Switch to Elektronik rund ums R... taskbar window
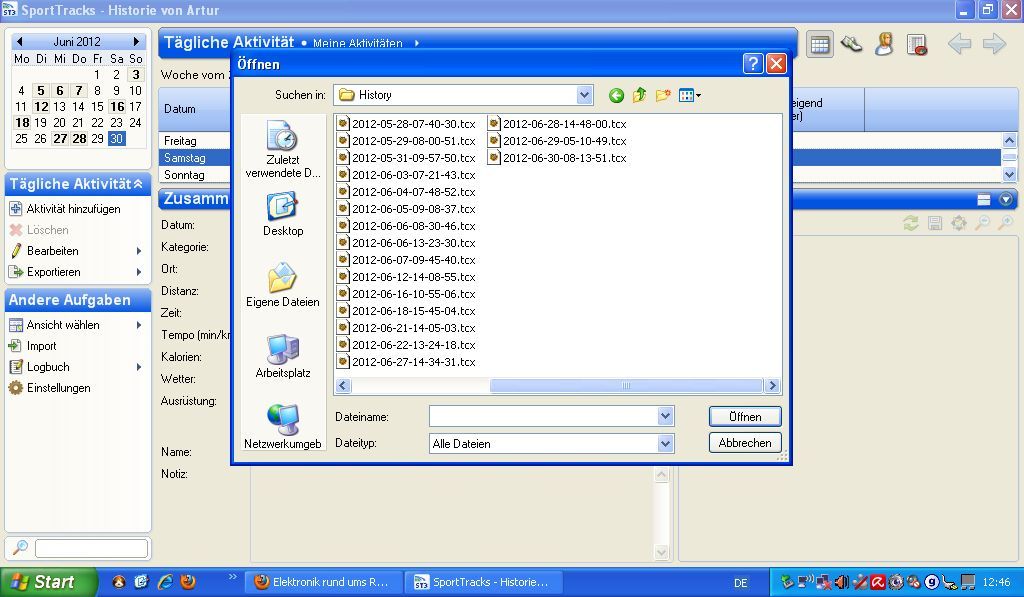Image resolution: width=1024 pixels, height=597 pixels. click(x=323, y=582)
